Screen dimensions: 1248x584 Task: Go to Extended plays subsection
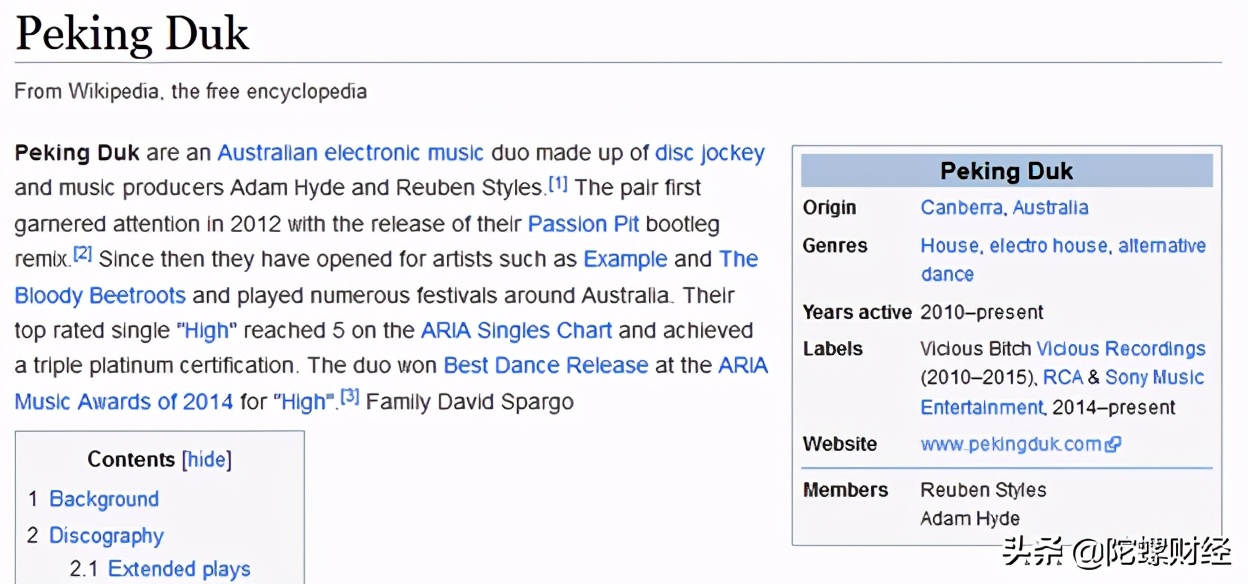click(x=179, y=569)
